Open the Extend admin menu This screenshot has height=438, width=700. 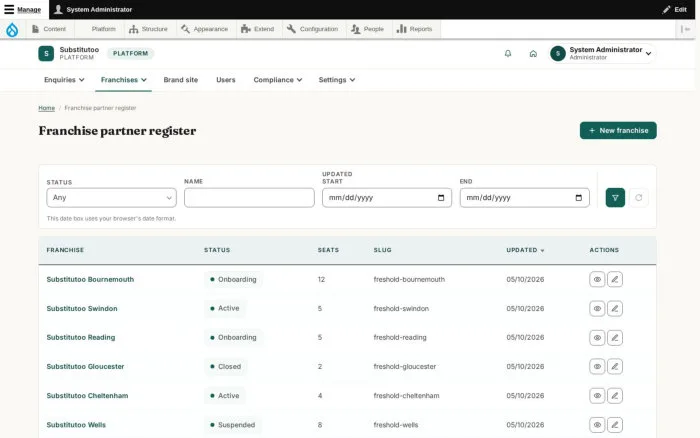tap(258, 29)
